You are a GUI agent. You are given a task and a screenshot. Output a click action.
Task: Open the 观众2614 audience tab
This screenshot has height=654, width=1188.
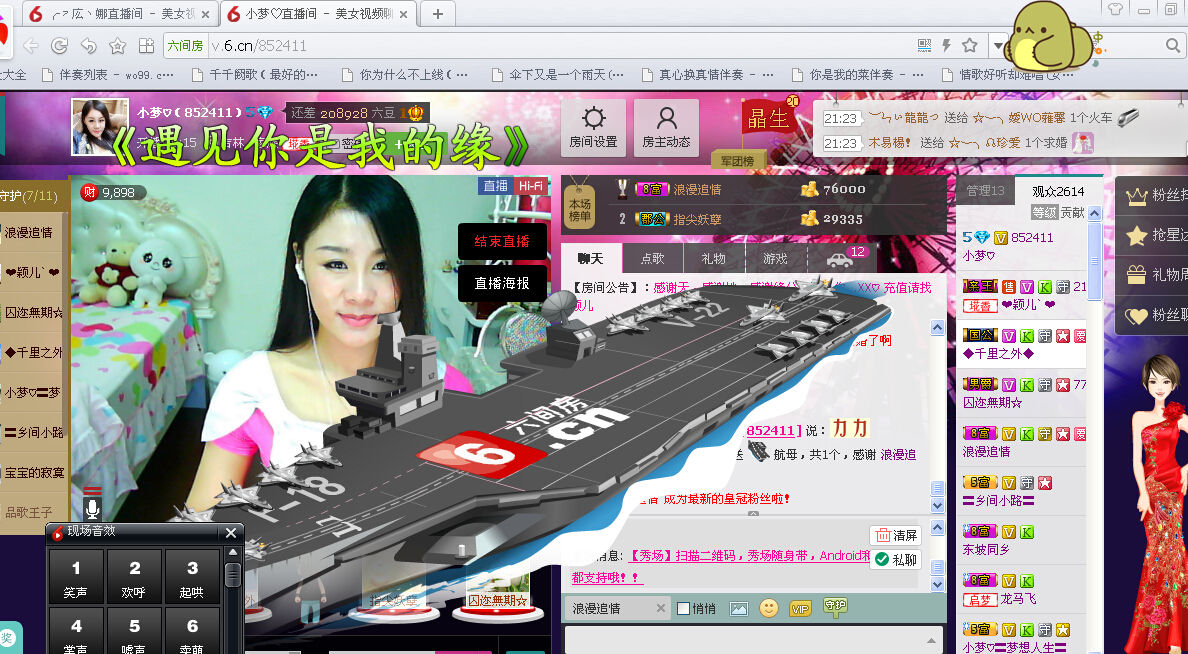(x=1058, y=191)
